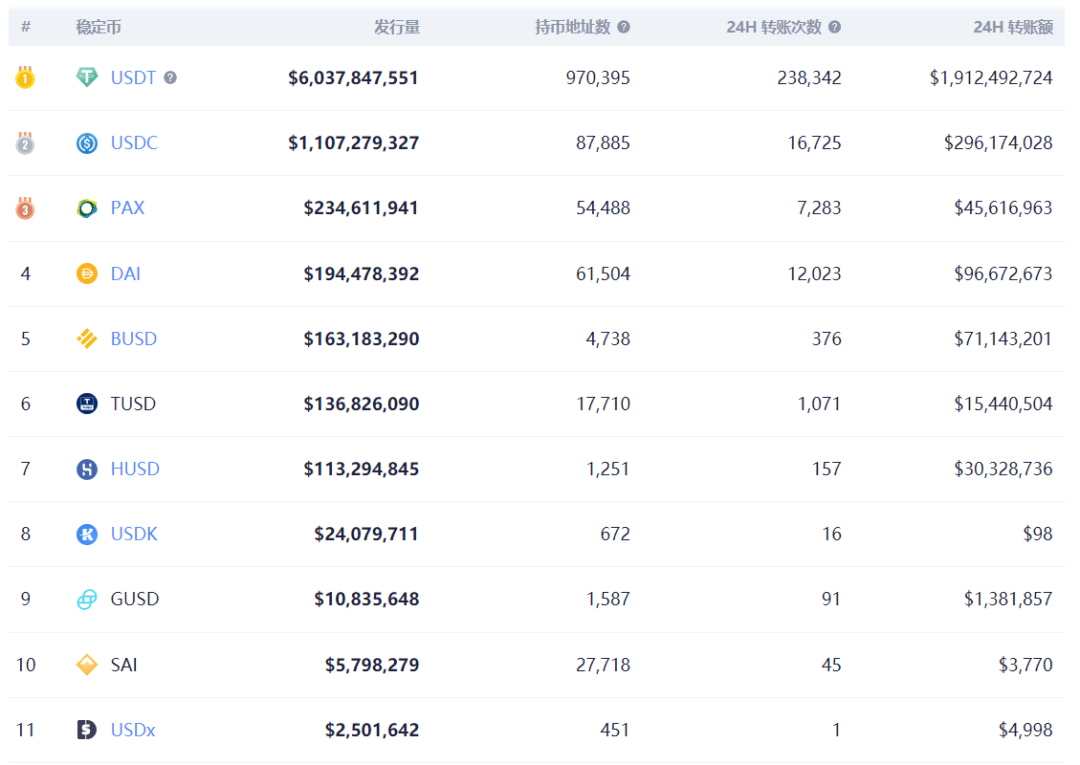Select the SAI name text
This screenshot has height=765, width=1080.
[124, 664]
